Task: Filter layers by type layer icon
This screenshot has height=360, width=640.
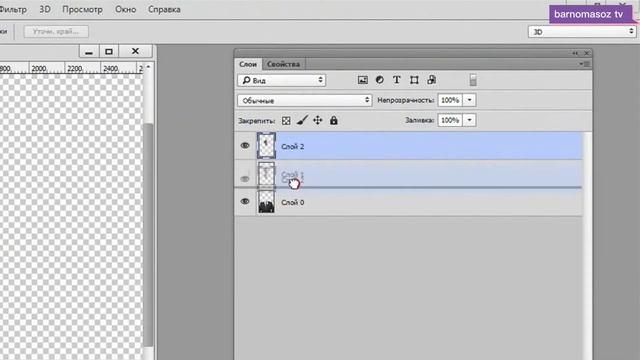Action: (397, 80)
